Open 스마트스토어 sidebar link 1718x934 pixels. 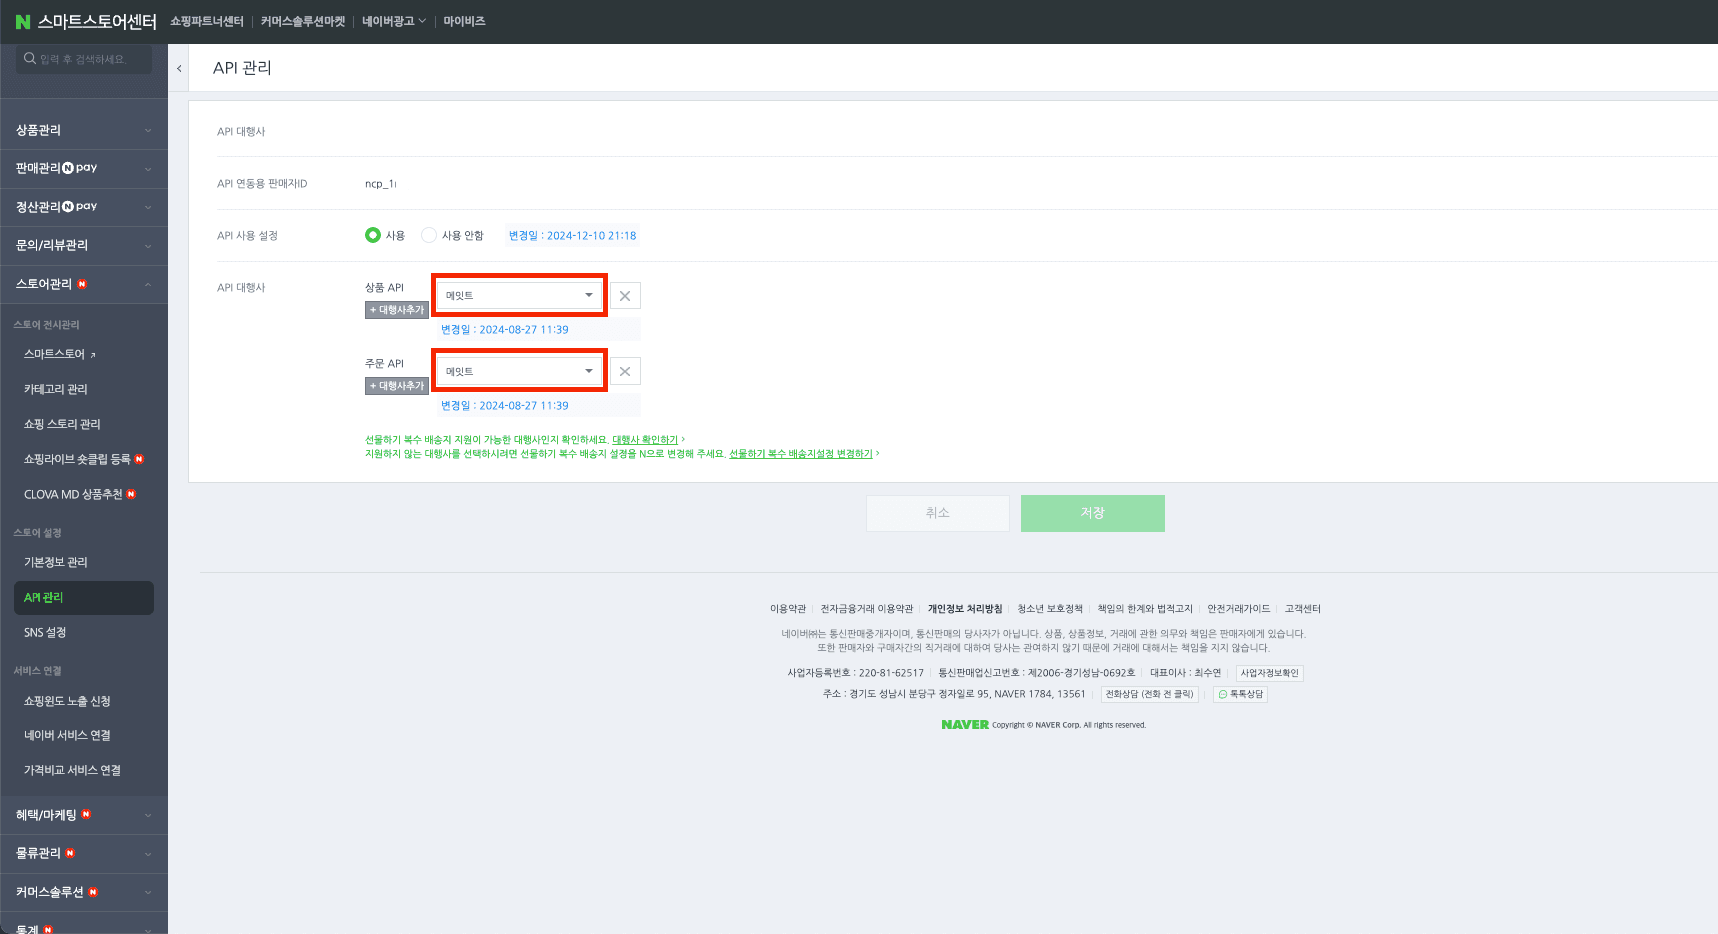[60, 354]
